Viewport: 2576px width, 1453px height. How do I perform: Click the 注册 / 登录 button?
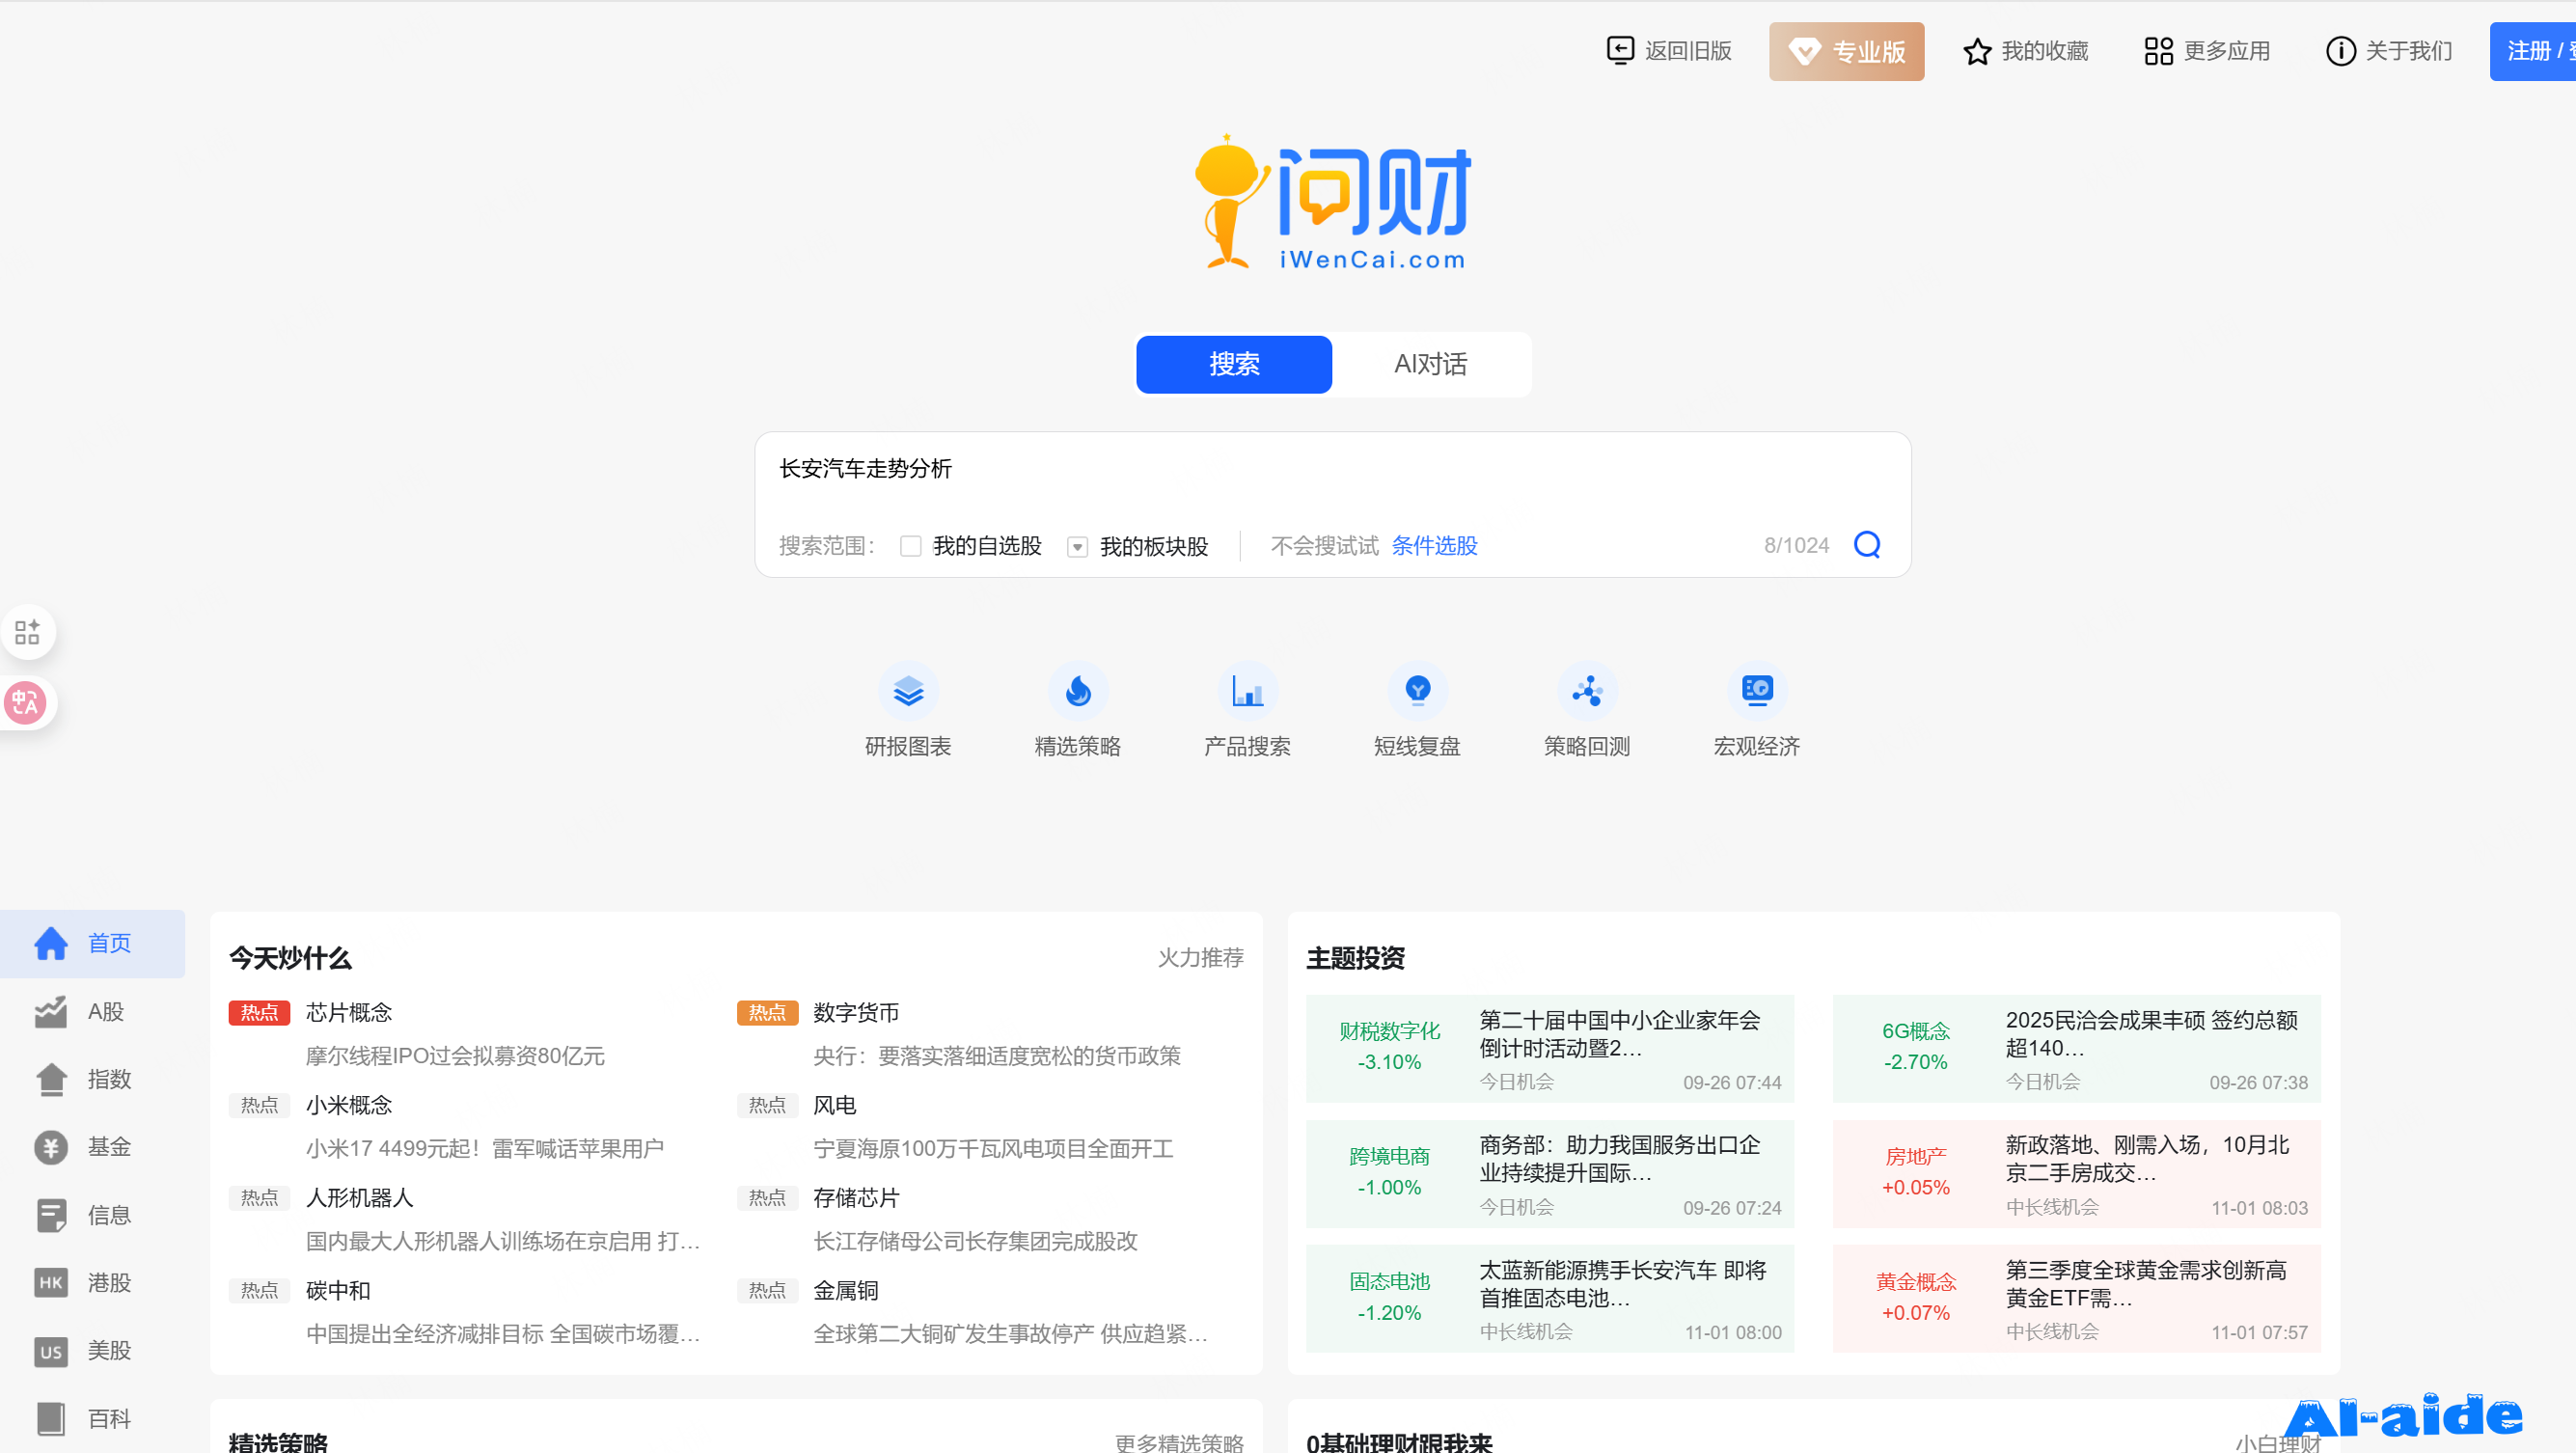tap(2533, 51)
